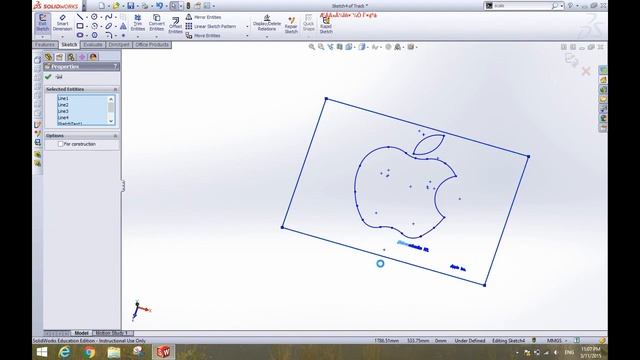Select the Smart Dimension tool
Screen dimensions: 640x360
point(62,23)
